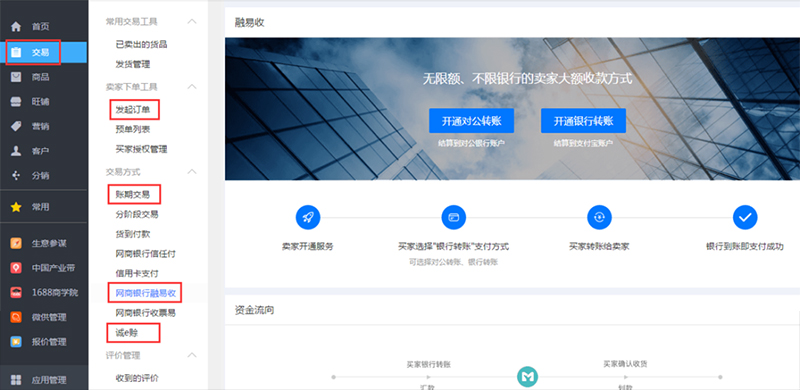
Task: Open 货到付款
Action: coord(133,234)
